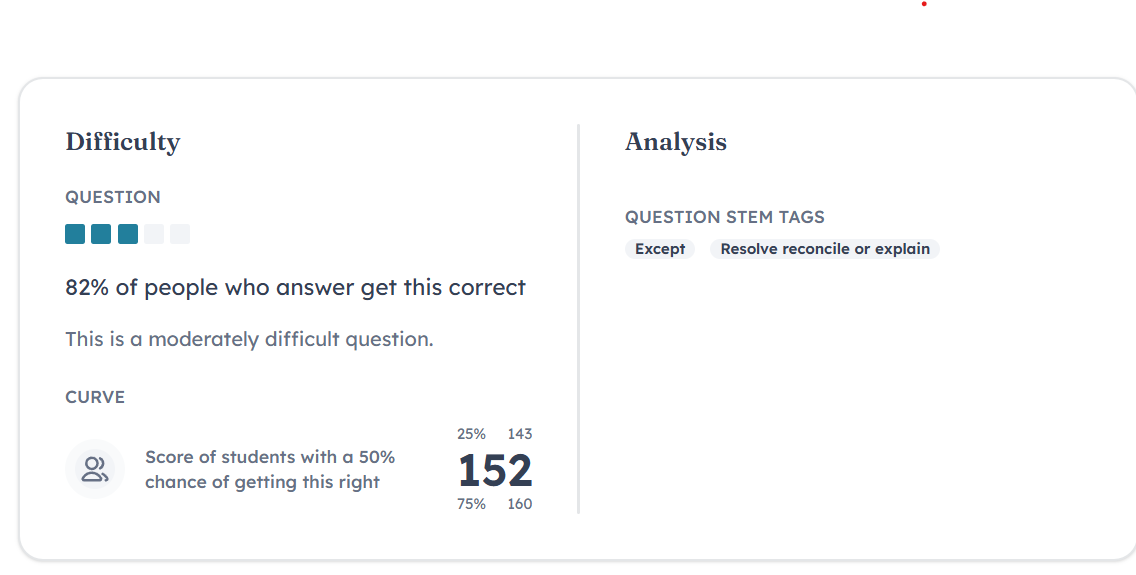The image size is (1136, 575).
Task: Click the "CURVE" section label
Action: [x=95, y=397]
